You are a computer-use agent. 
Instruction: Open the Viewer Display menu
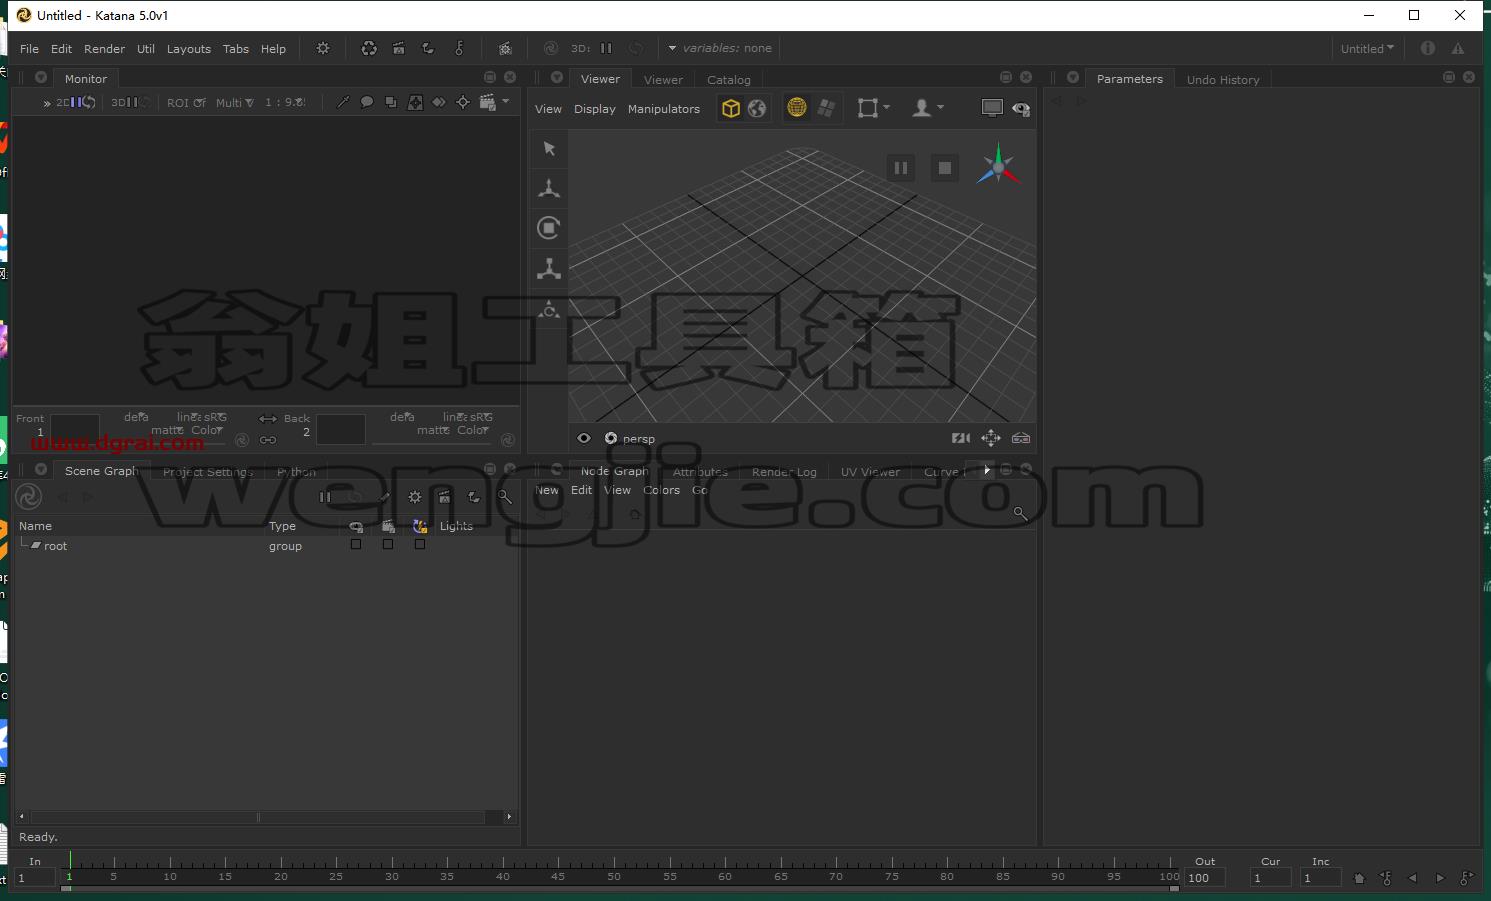[x=594, y=109]
